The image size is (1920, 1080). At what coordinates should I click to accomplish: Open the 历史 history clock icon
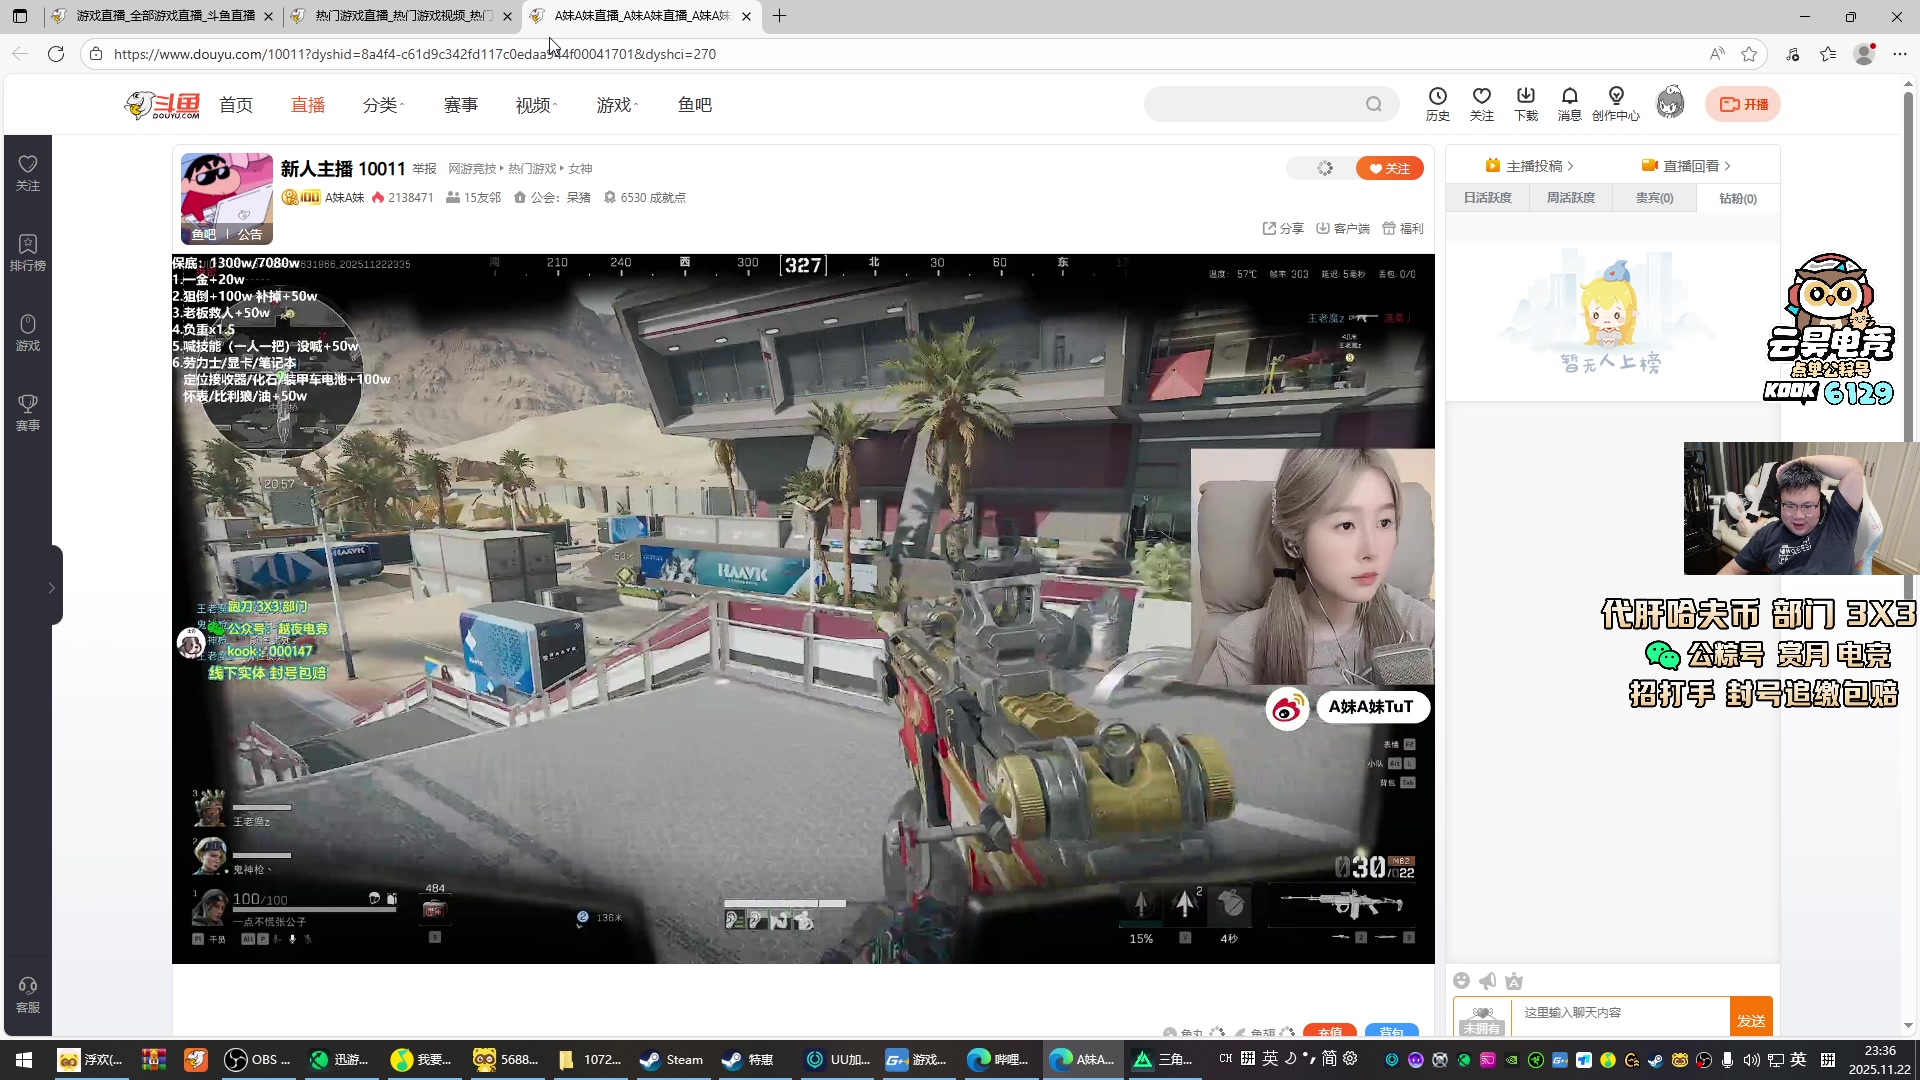pyautogui.click(x=1437, y=96)
